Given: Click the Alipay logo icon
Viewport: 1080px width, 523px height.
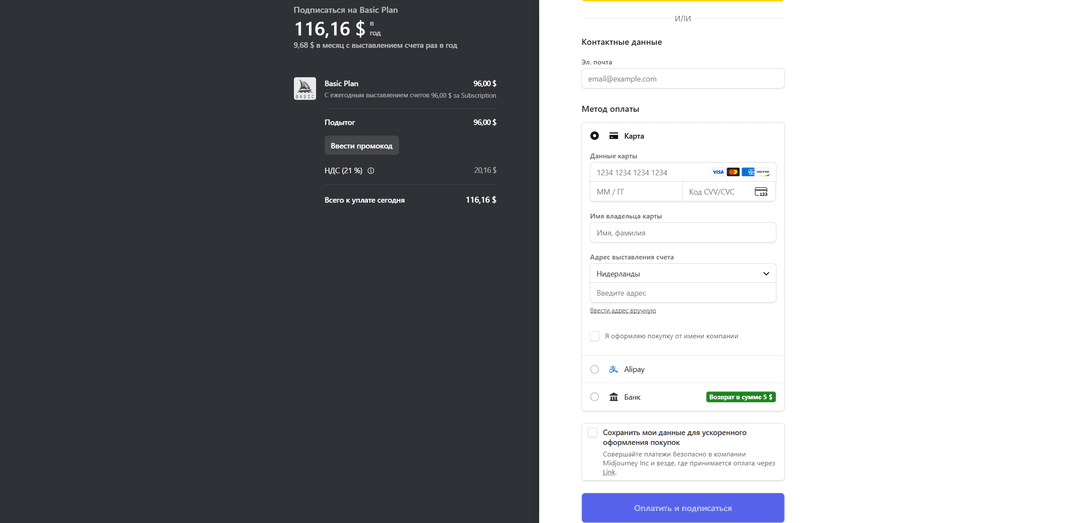Looking at the screenshot, I should pyautogui.click(x=614, y=369).
